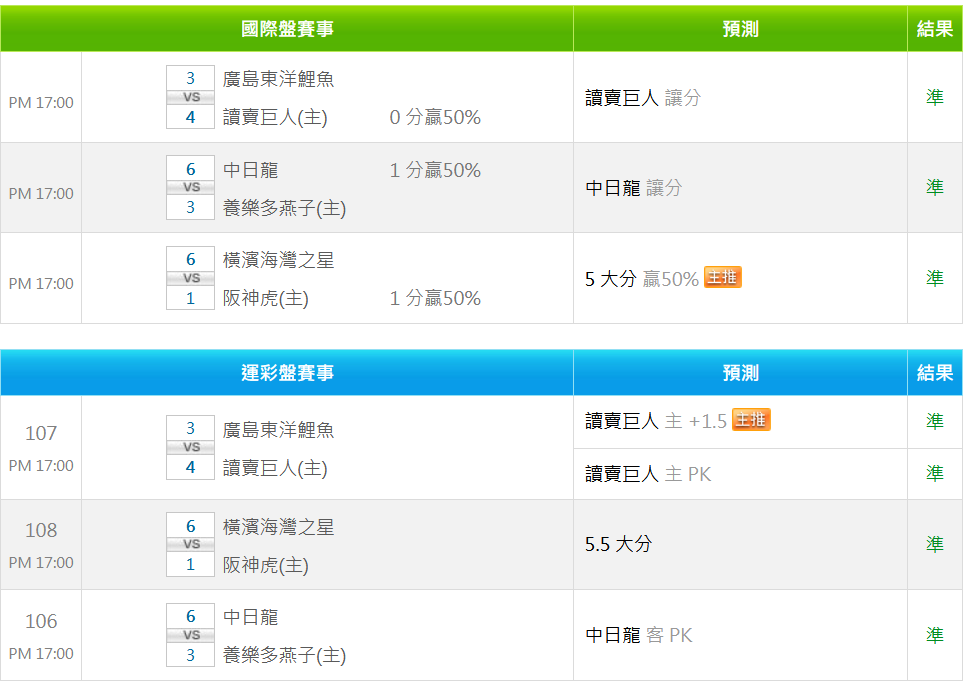Click the 主推 badge beside 5 大分 prediction
Image resolution: width=963 pixels, height=683 pixels.
point(722,278)
